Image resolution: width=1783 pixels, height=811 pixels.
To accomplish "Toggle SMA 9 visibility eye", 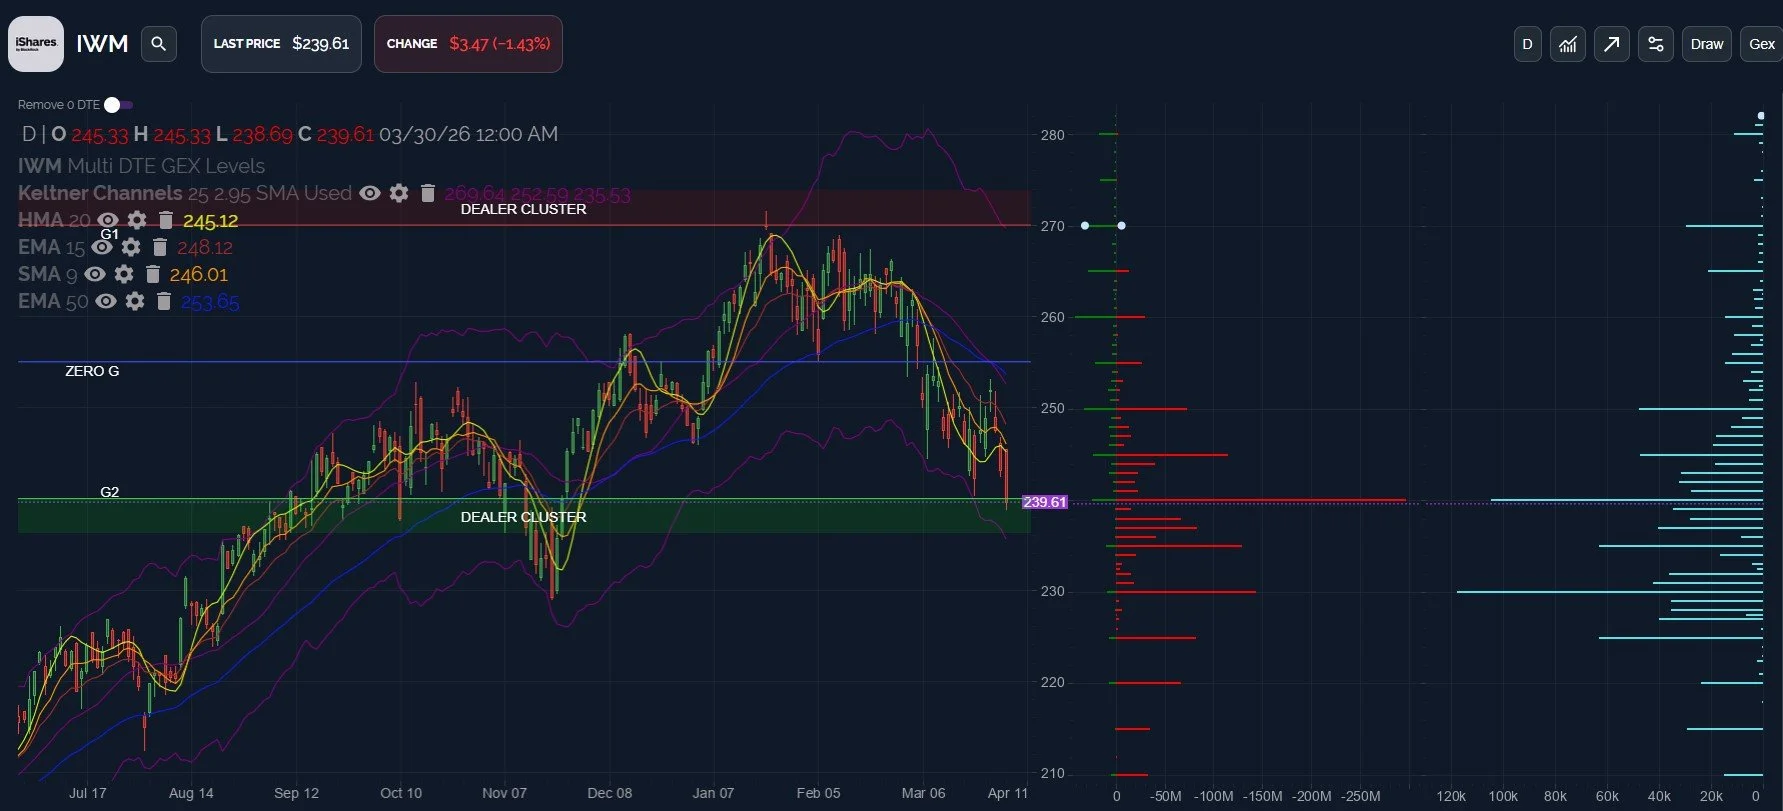I will [95, 274].
